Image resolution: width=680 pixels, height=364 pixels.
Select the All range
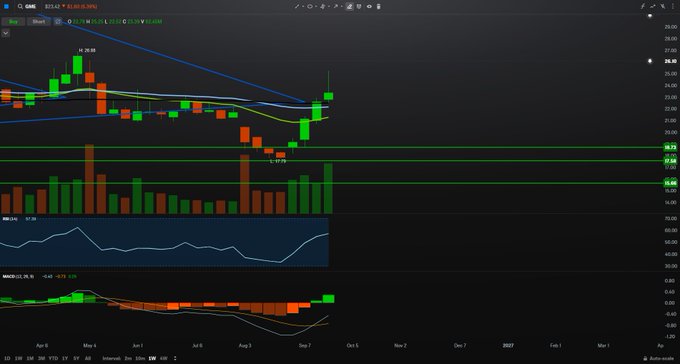pos(88,358)
